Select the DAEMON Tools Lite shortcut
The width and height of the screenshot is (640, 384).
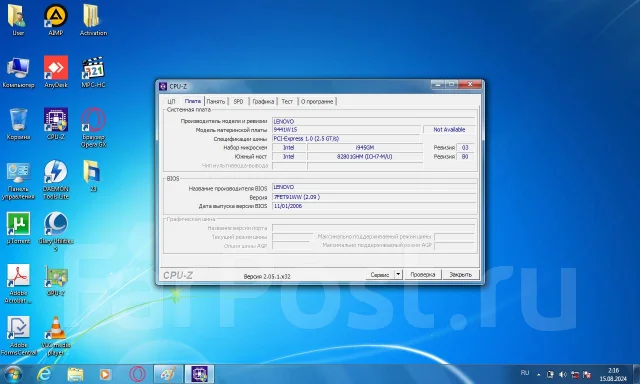tap(56, 180)
